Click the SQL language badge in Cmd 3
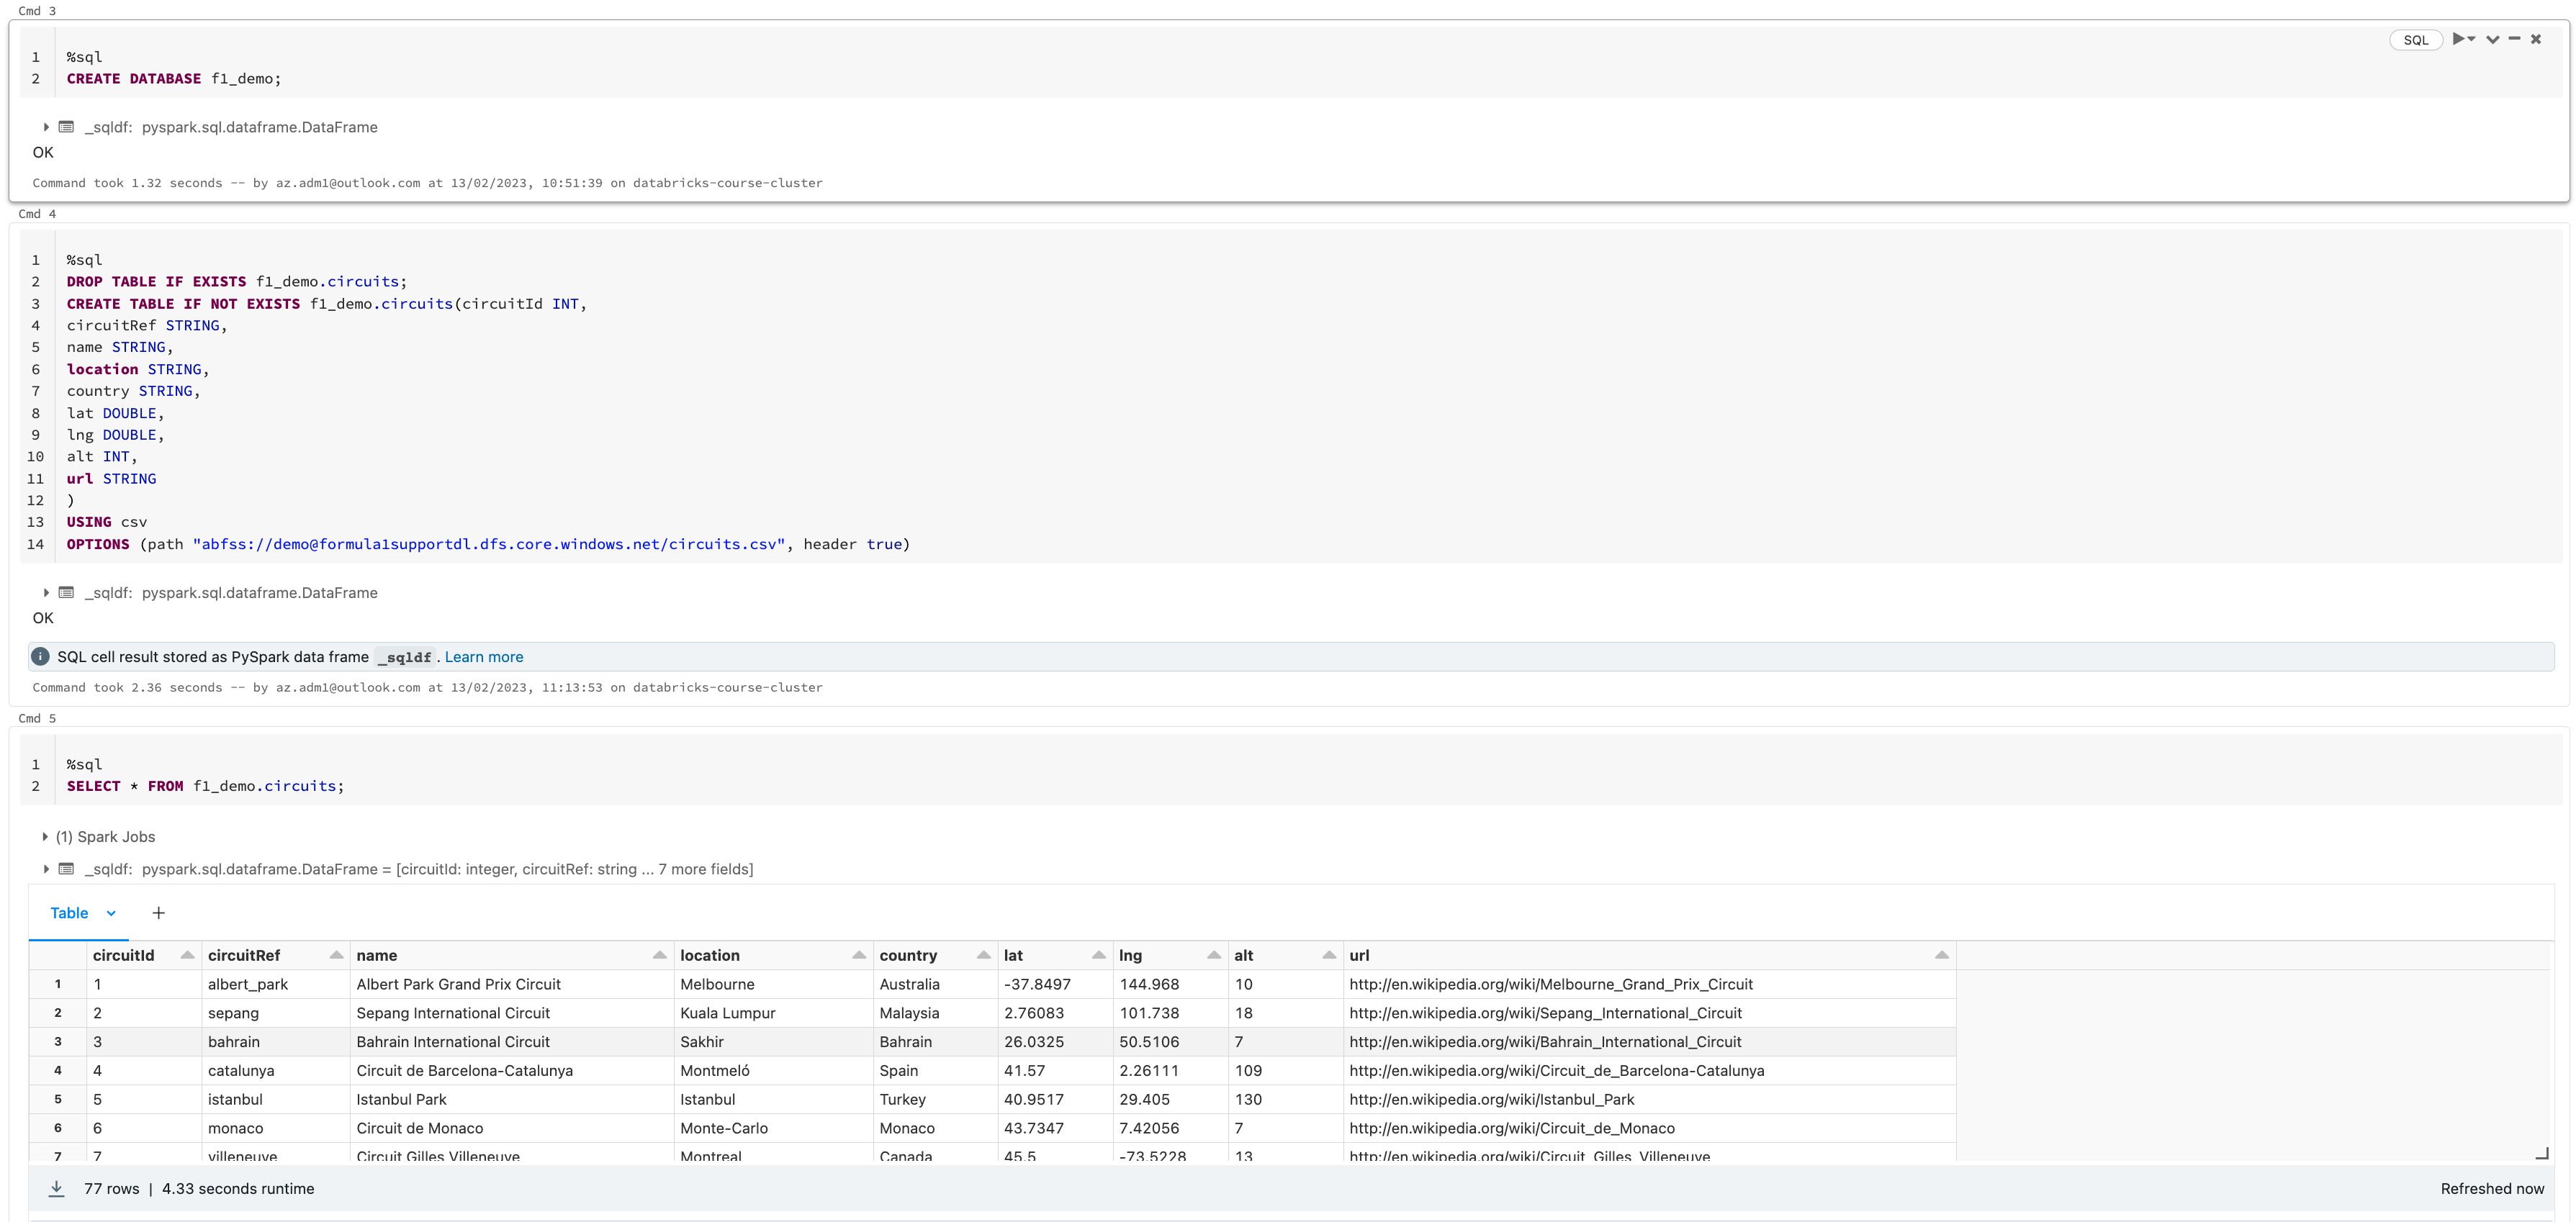 tap(2416, 40)
